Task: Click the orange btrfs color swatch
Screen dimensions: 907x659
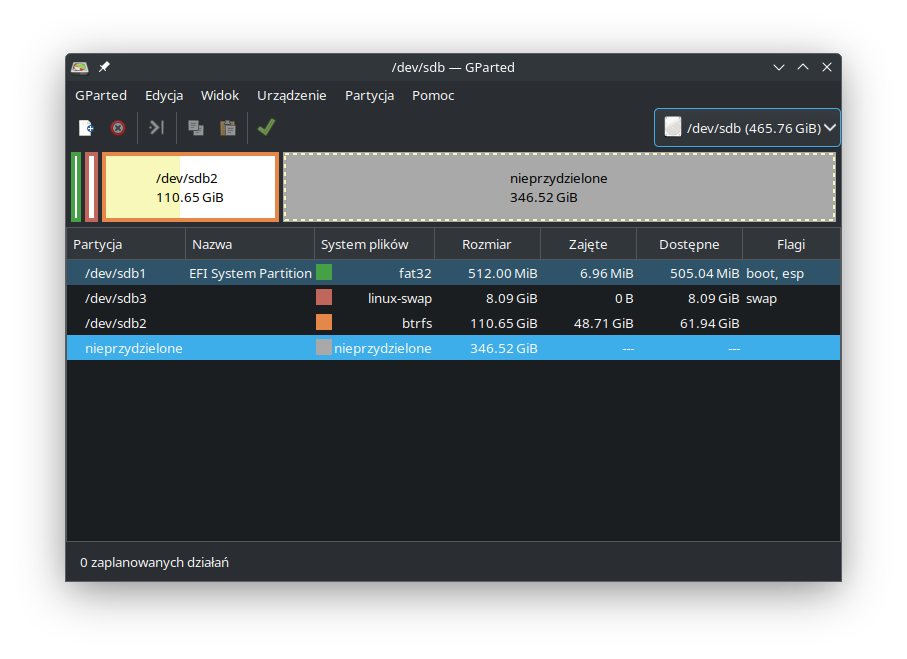Action: tap(324, 322)
